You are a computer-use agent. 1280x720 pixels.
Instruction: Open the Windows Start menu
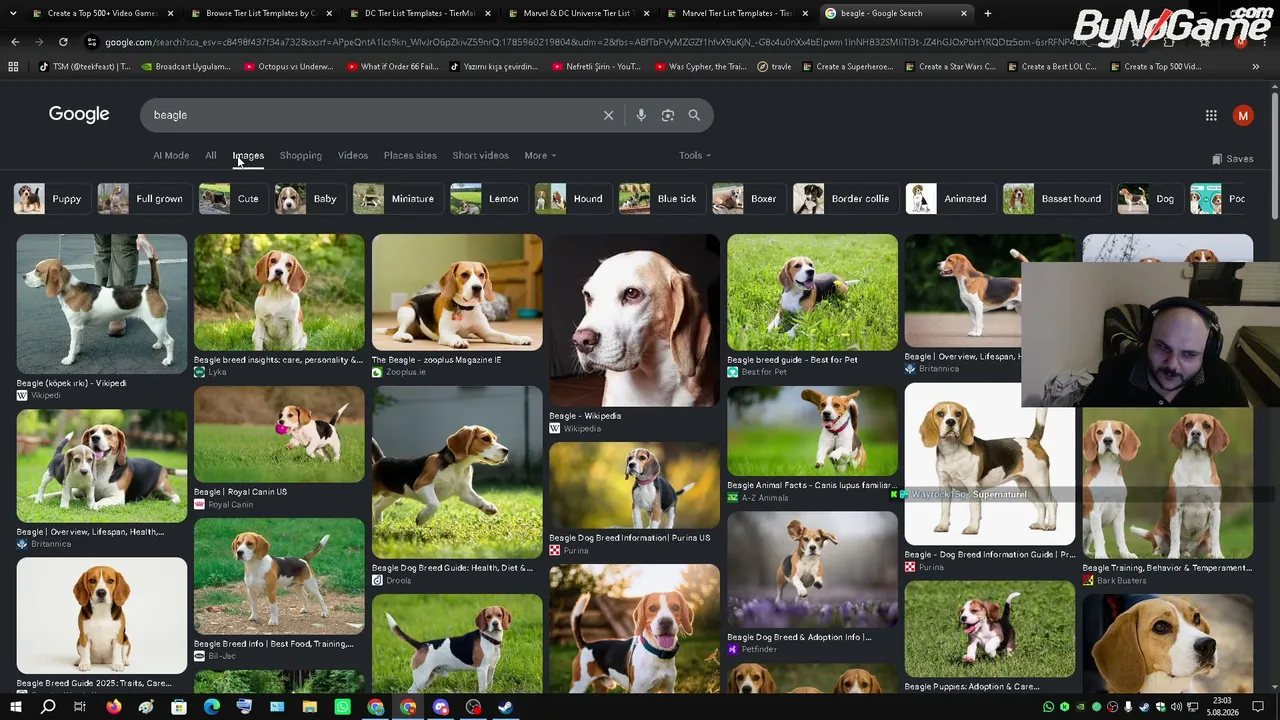click(x=16, y=707)
